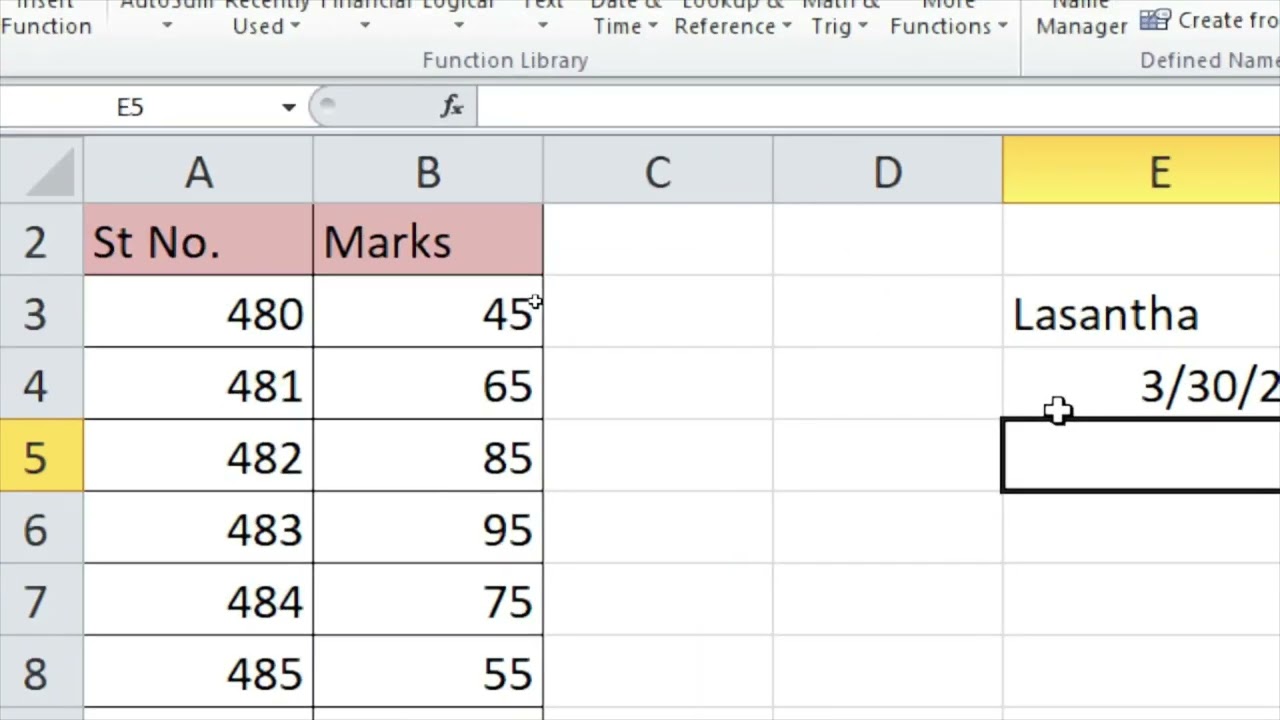Open the Name Manager
This screenshot has width=1280, height=720.
[x=1081, y=17]
